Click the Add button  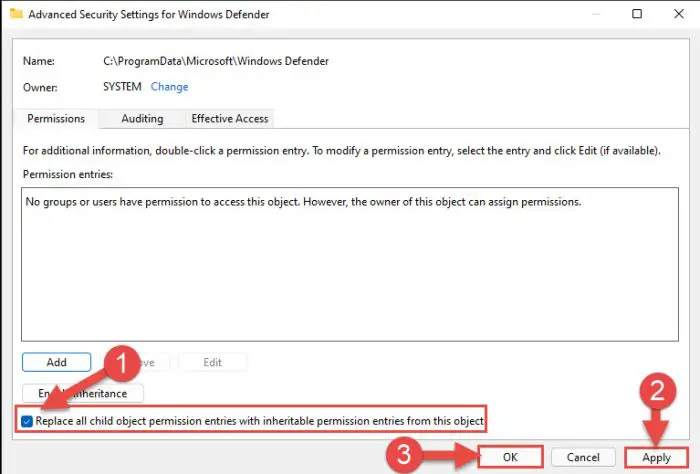(x=57, y=362)
